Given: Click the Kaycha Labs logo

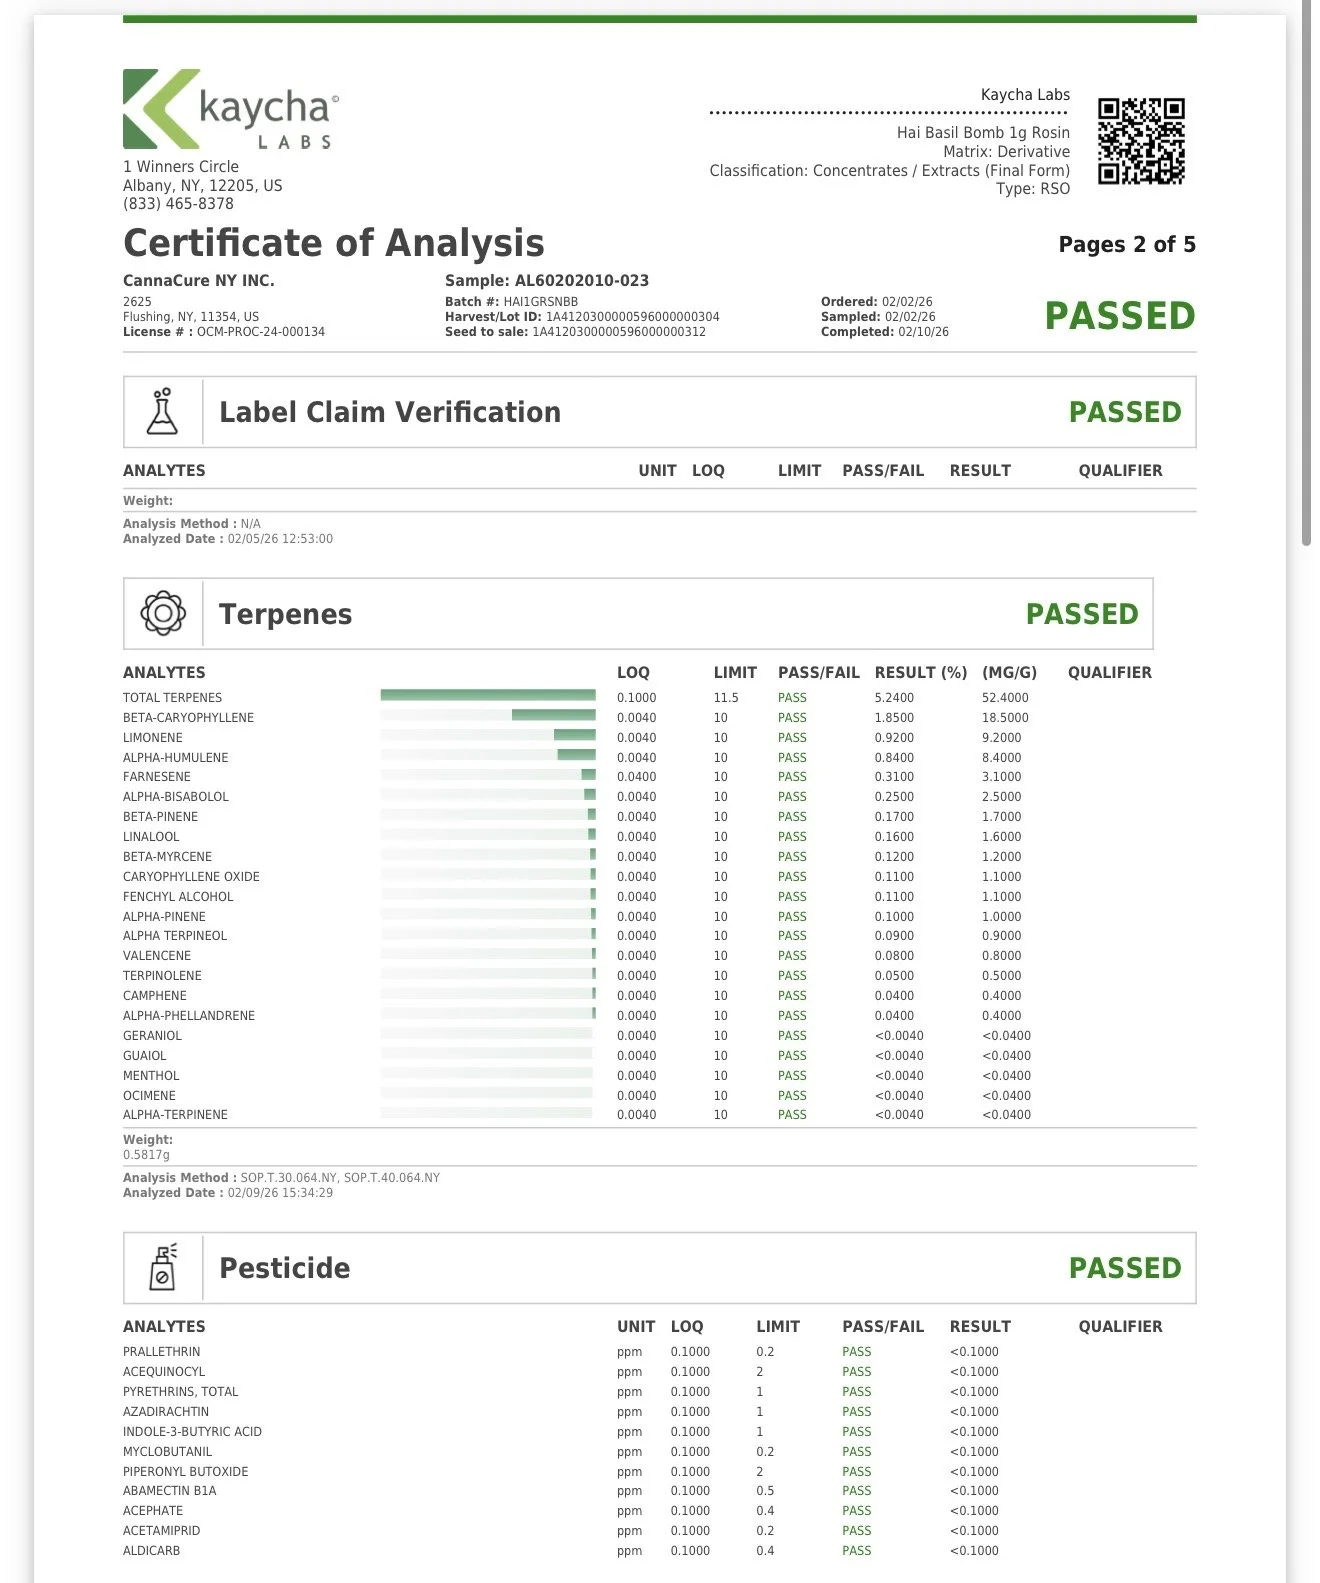Looking at the screenshot, I should [231, 109].
